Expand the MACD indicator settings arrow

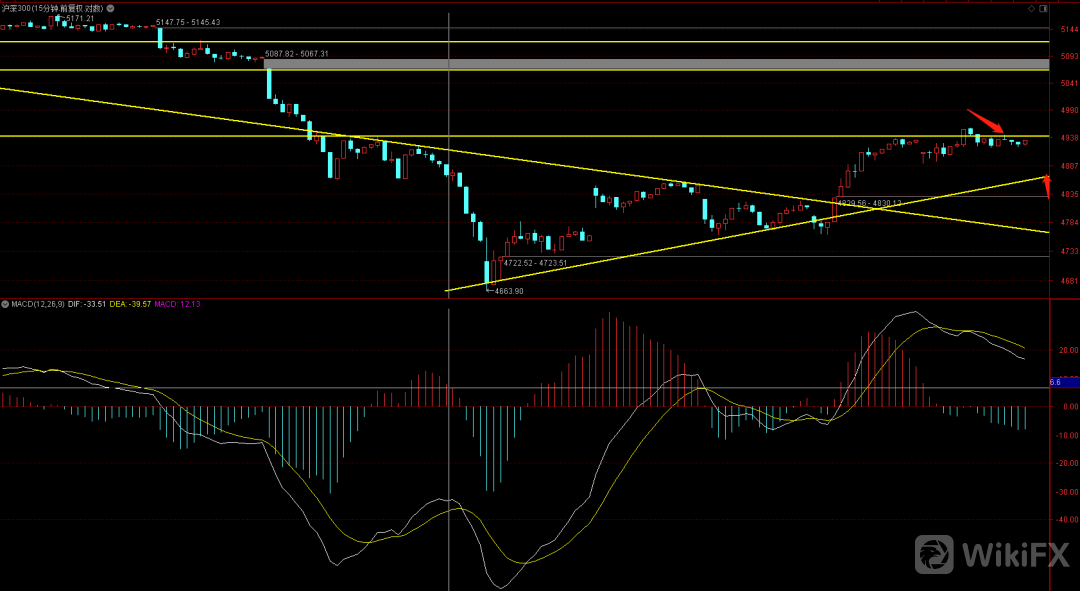pos(4,303)
